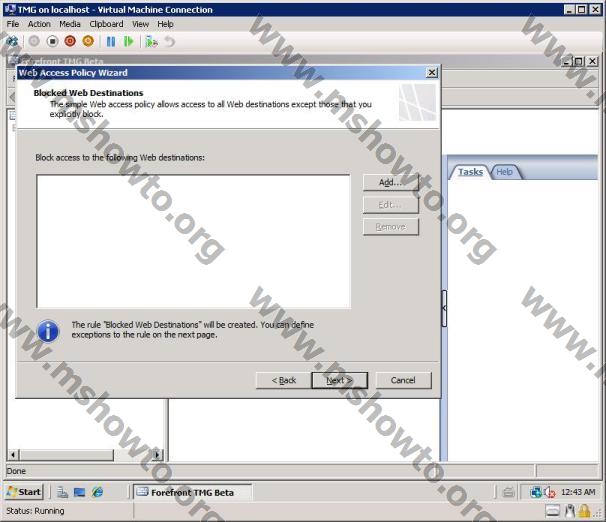The image size is (606, 522).
Task: Open the Action menu
Action: [39, 24]
